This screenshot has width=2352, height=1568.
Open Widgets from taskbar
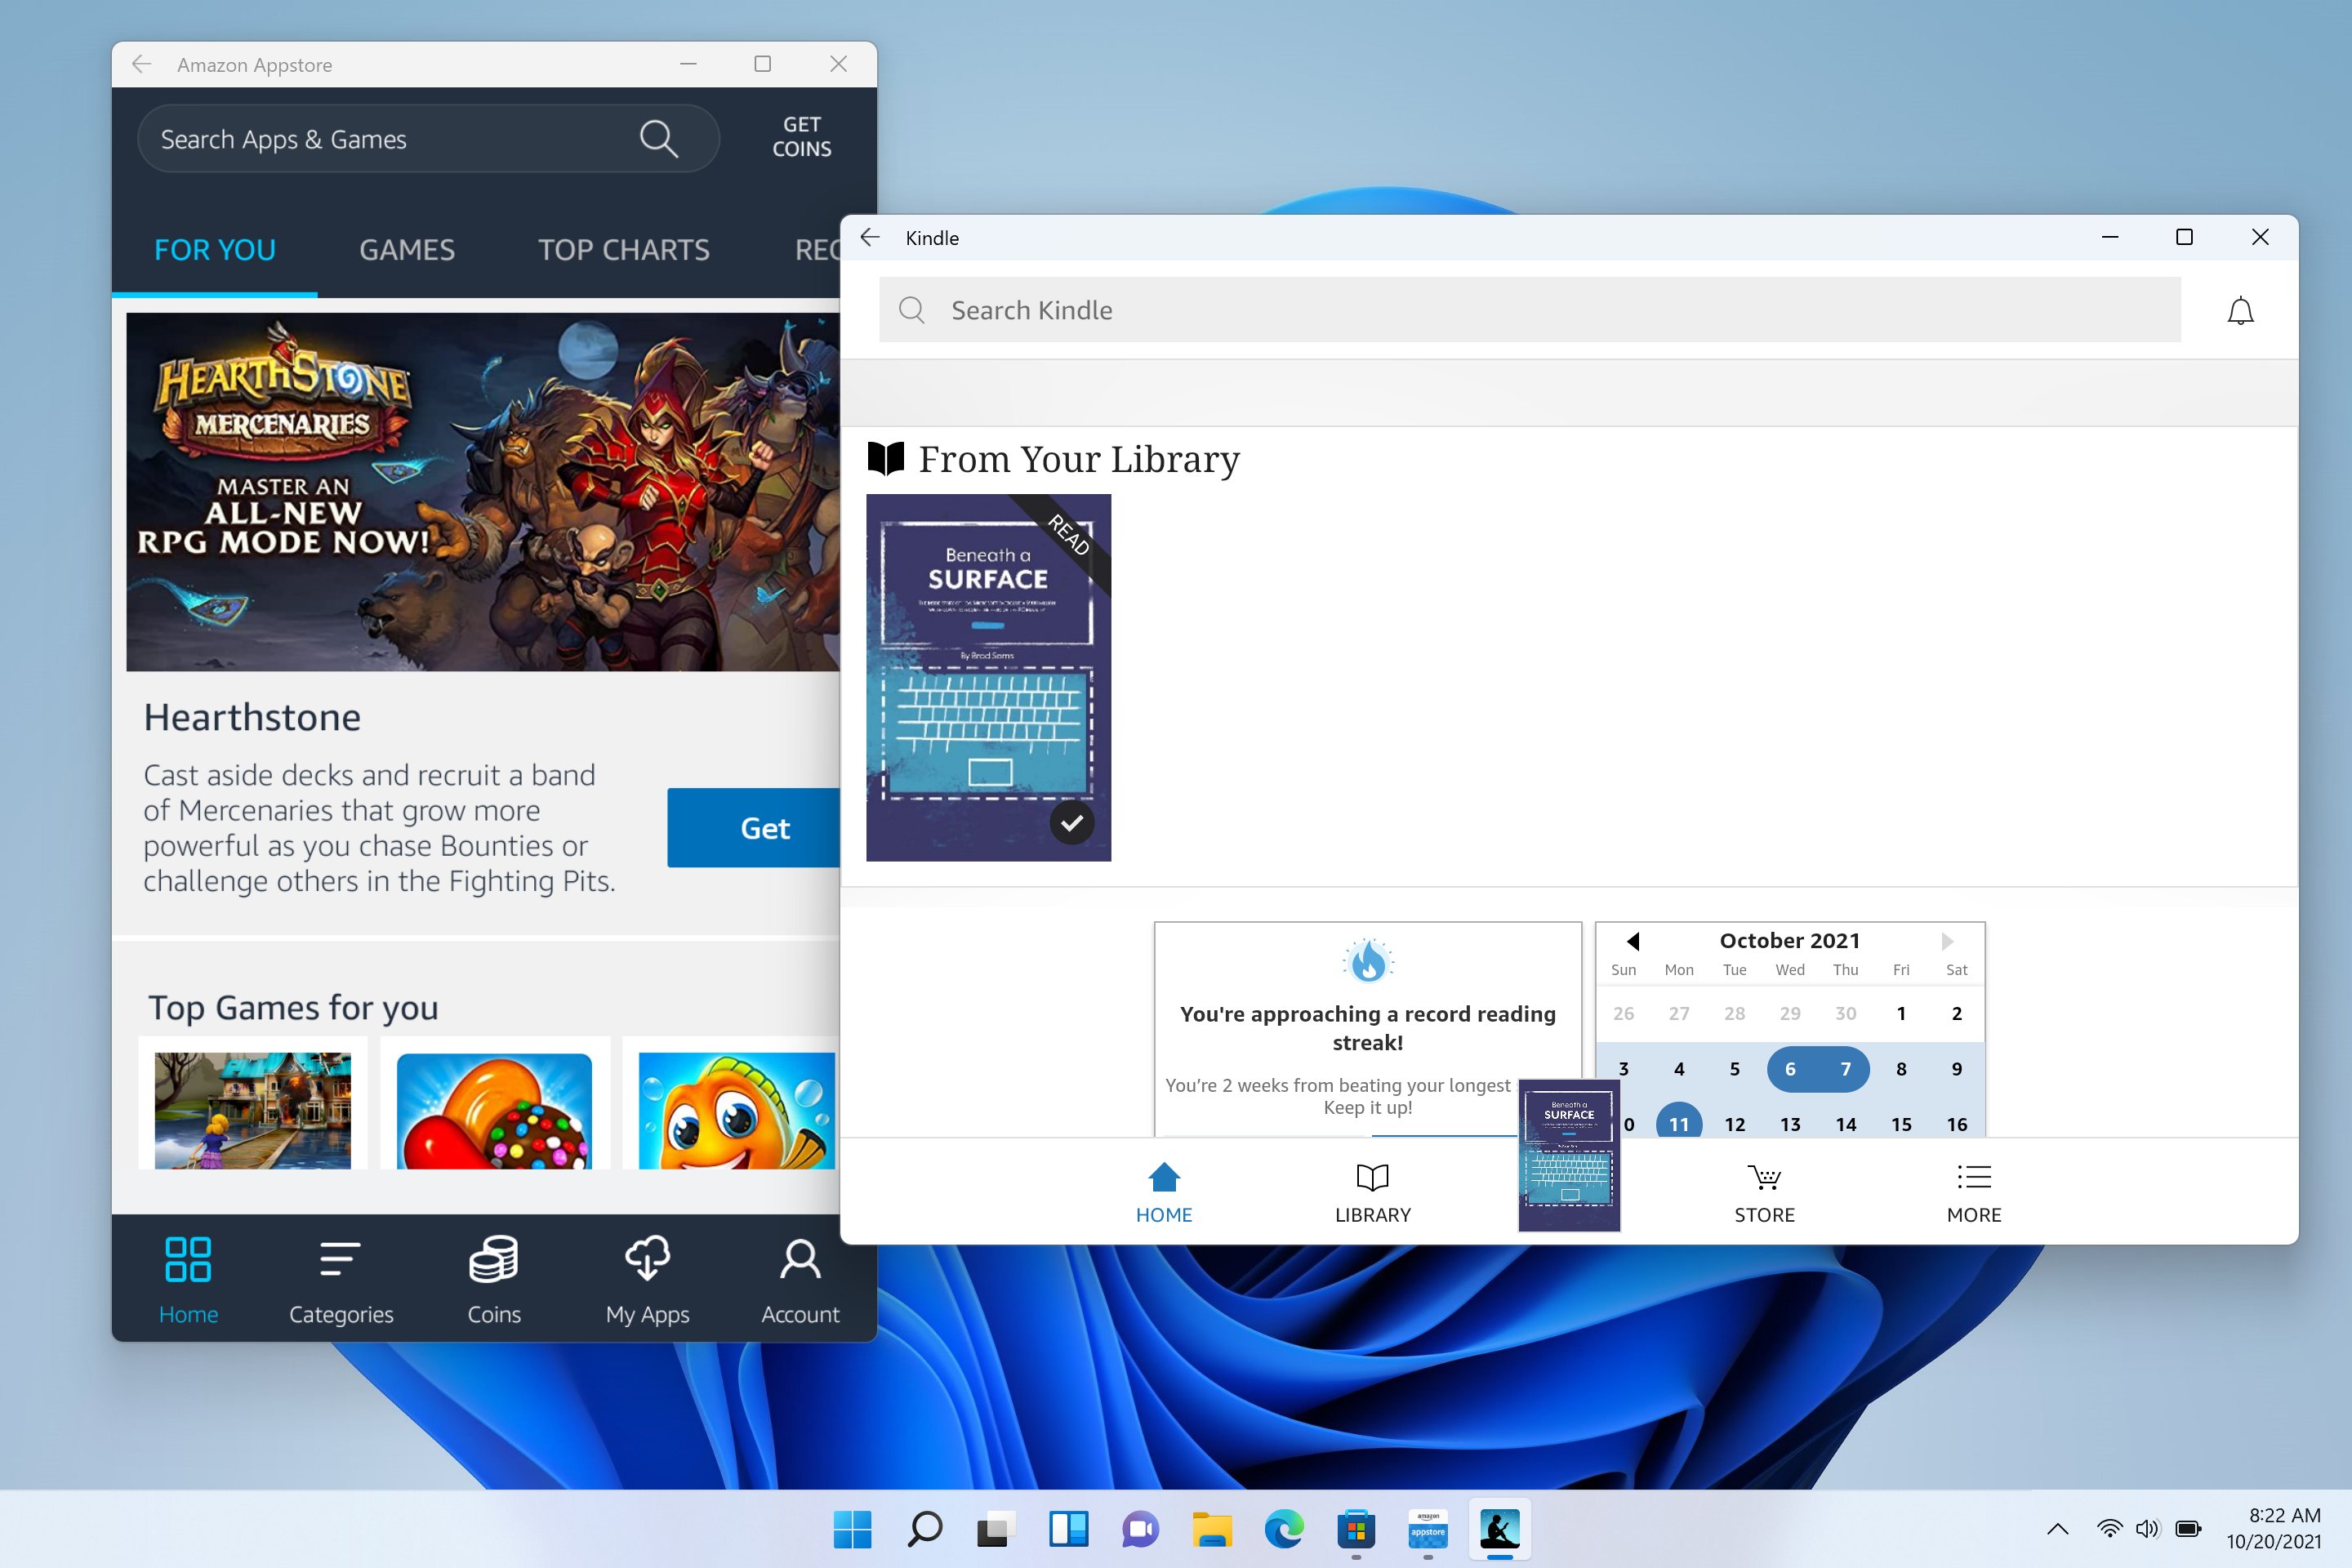click(x=1068, y=1528)
